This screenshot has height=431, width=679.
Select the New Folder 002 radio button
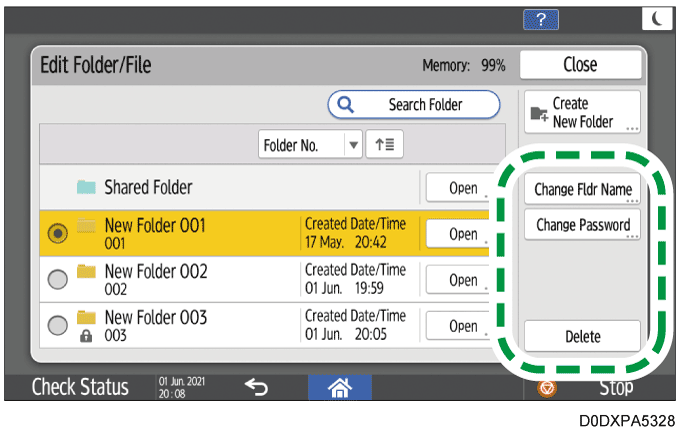(x=56, y=281)
